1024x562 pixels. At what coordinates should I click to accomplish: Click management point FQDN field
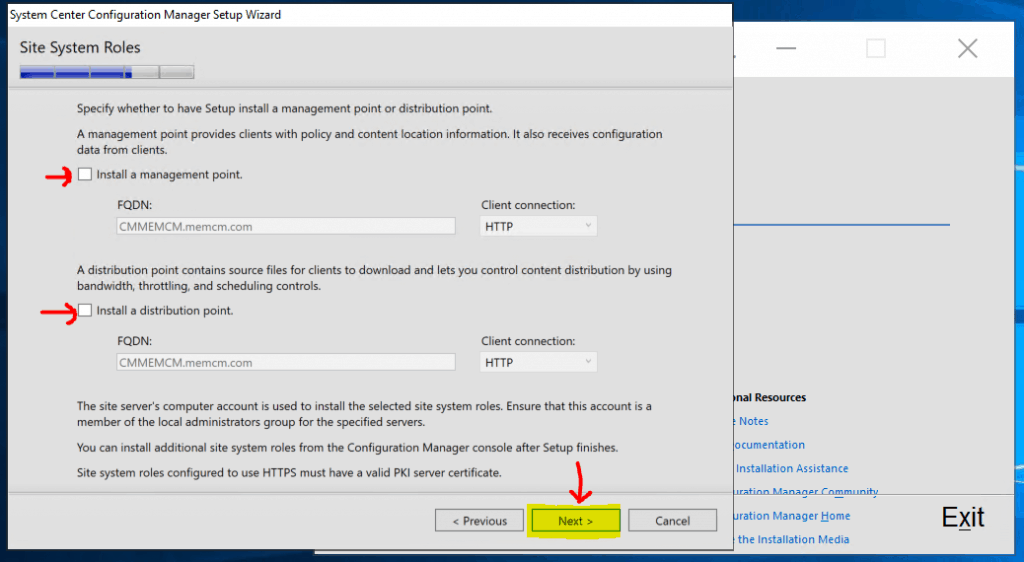(x=285, y=226)
